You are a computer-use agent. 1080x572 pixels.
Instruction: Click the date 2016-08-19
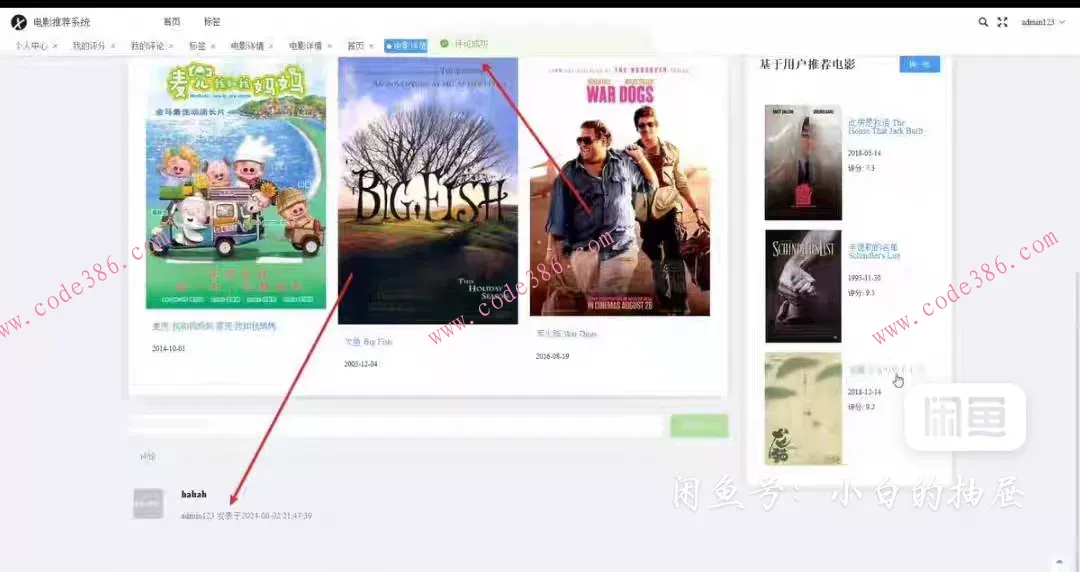[x=552, y=356]
